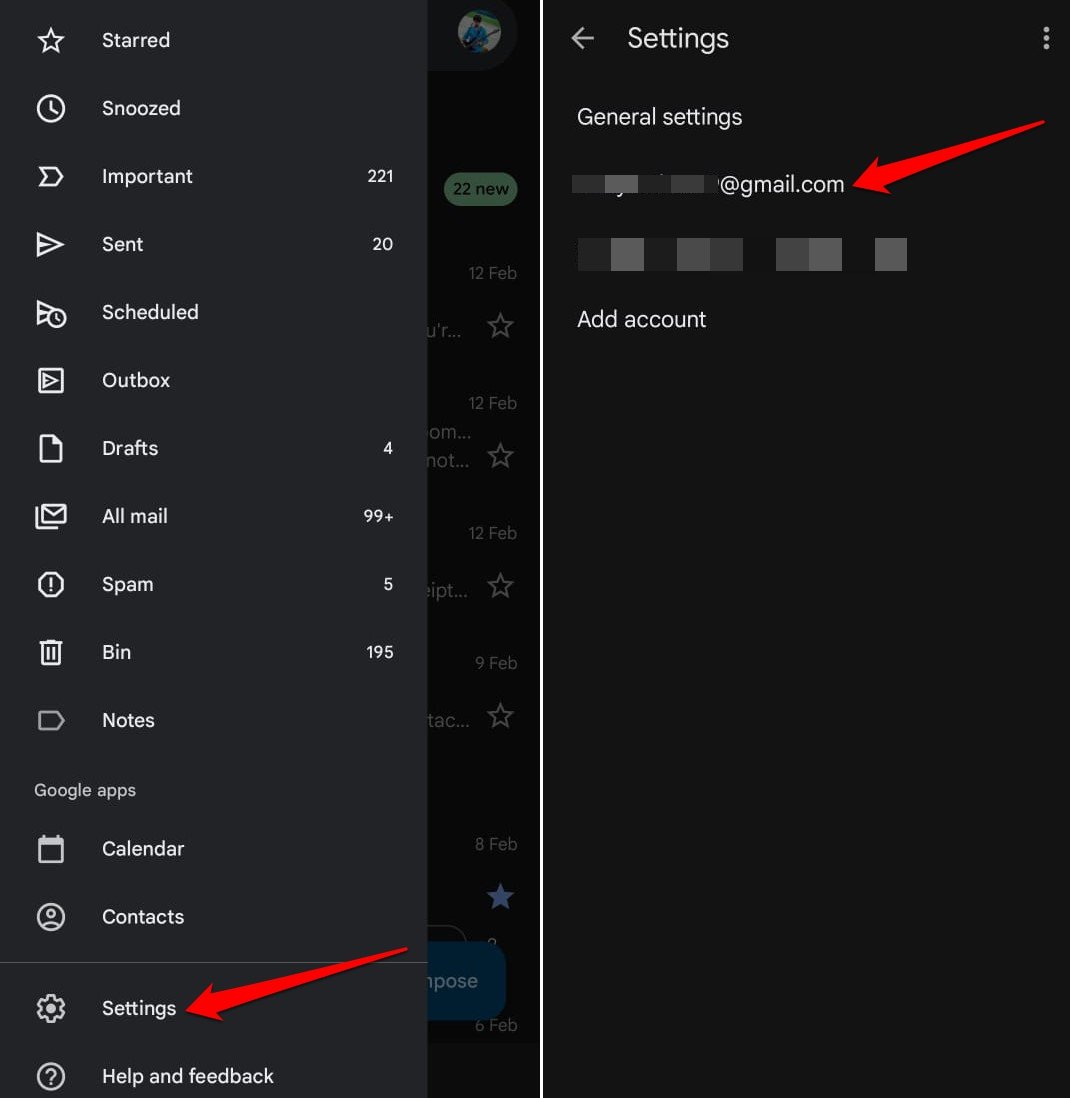Click Add account

pos(641,319)
